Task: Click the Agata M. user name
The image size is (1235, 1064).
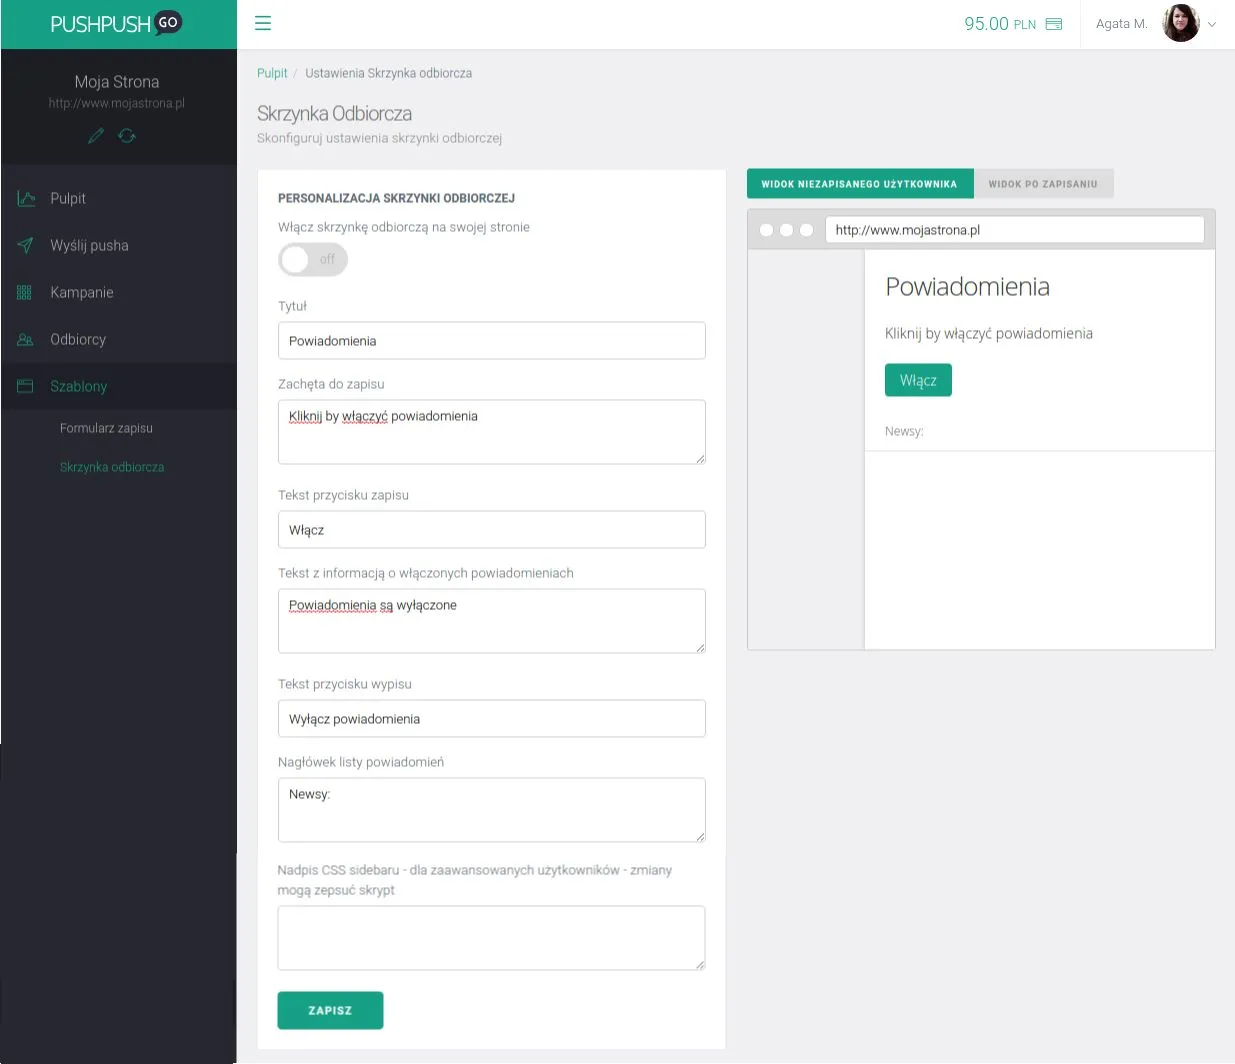Action: click(x=1121, y=24)
